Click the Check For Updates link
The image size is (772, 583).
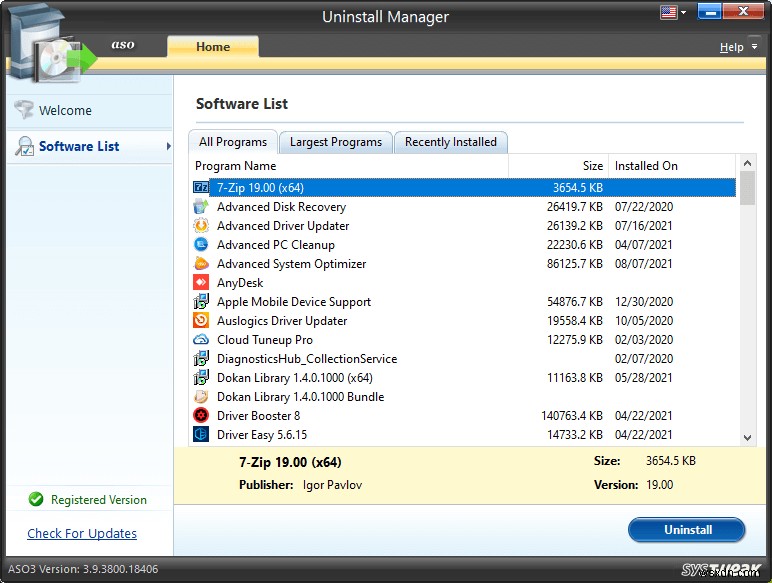(x=82, y=534)
